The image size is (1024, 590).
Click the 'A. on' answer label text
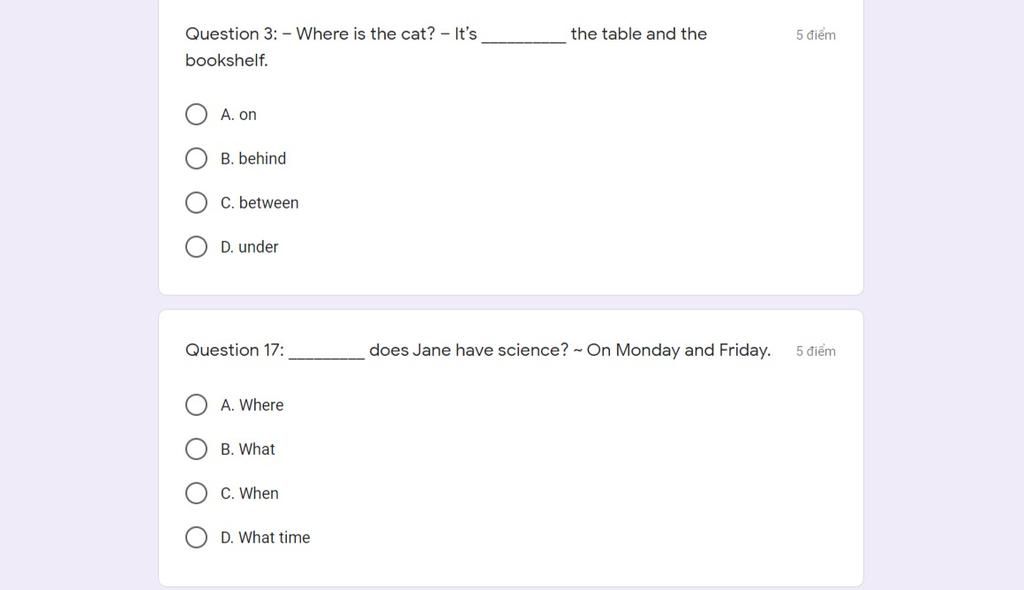[x=238, y=115]
